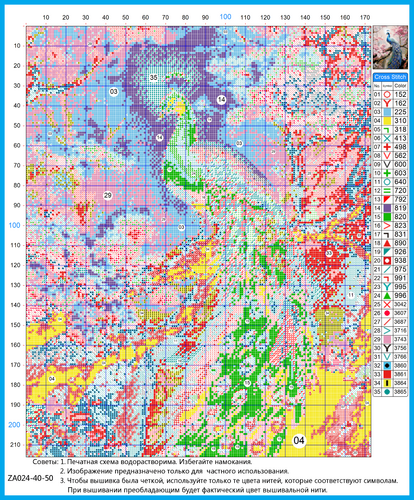Click the 35 marker above peacock head
Viewport: 414px width, 500px height.
(153, 77)
